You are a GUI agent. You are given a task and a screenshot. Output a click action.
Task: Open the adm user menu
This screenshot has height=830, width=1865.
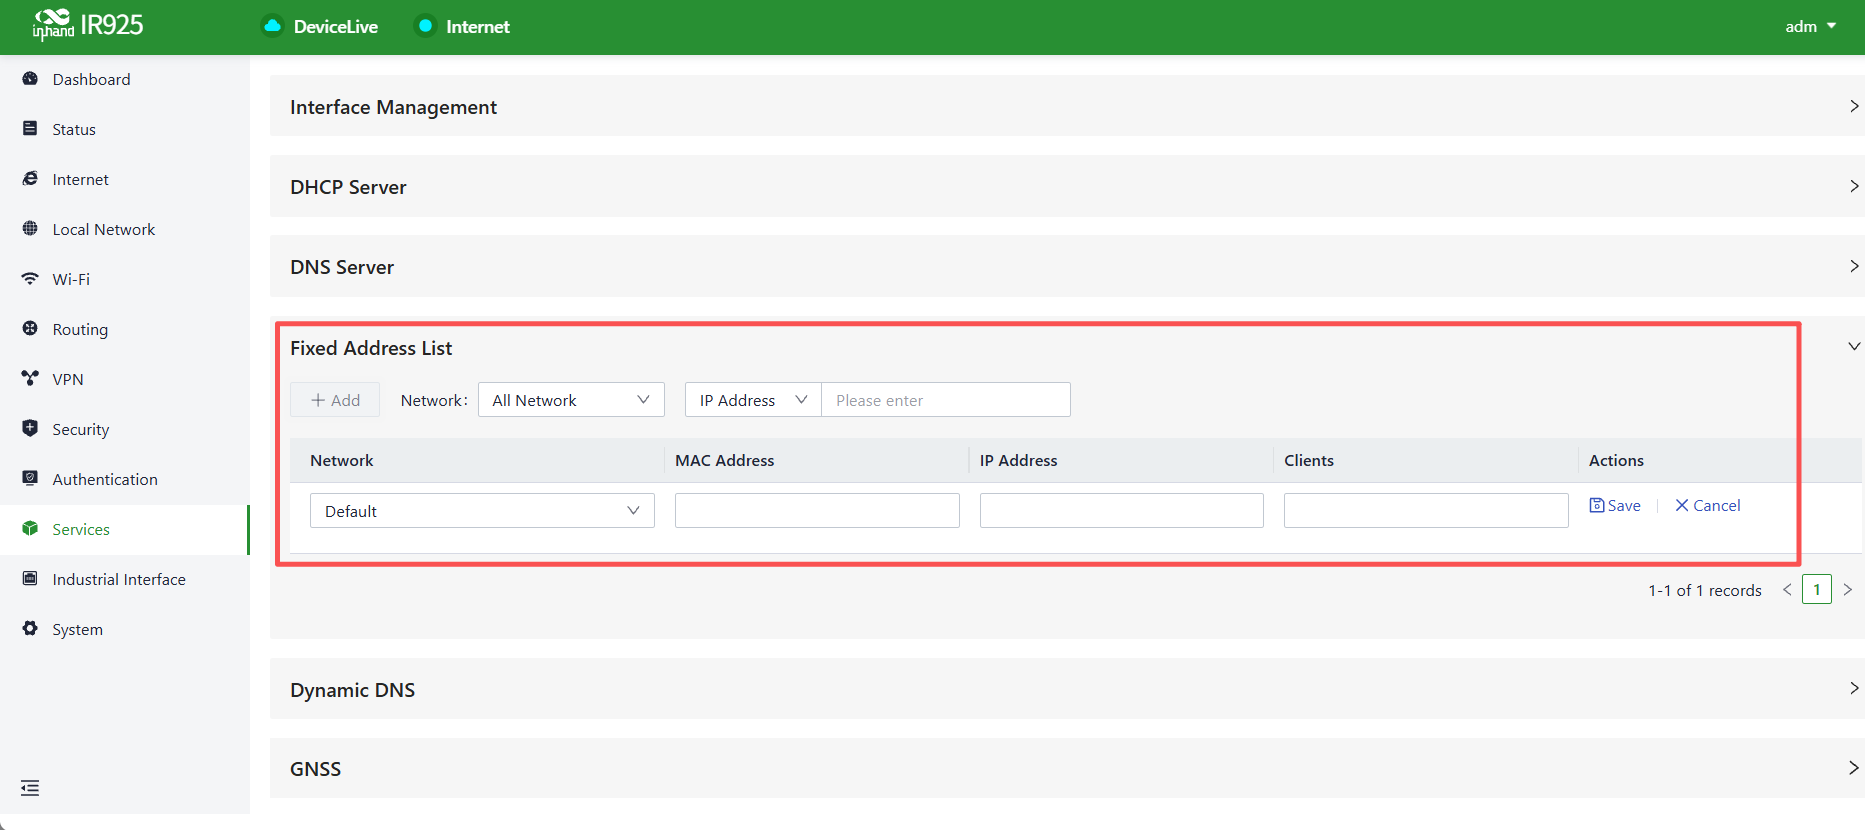pyautogui.click(x=1811, y=26)
